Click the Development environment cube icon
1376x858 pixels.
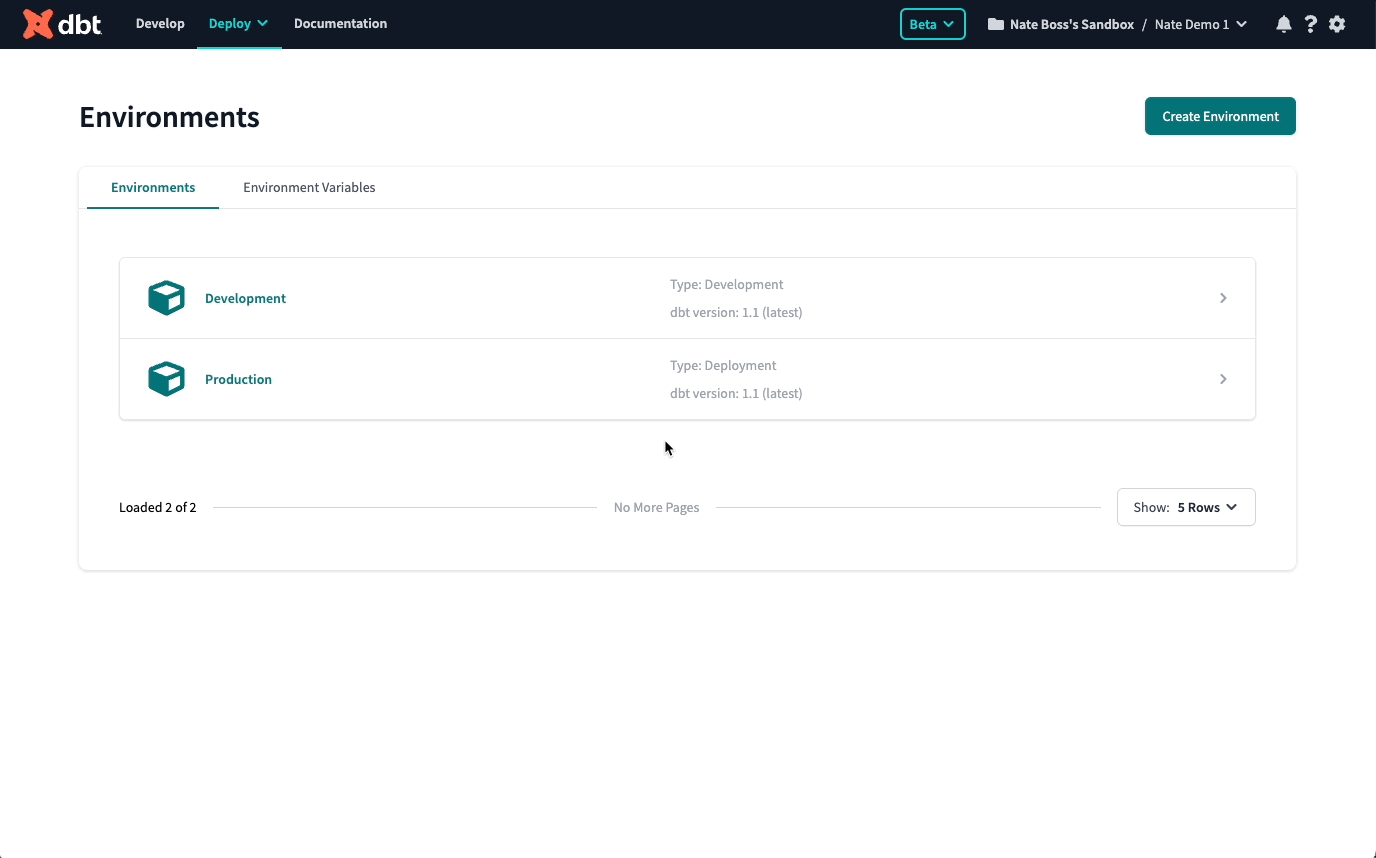(166, 298)
